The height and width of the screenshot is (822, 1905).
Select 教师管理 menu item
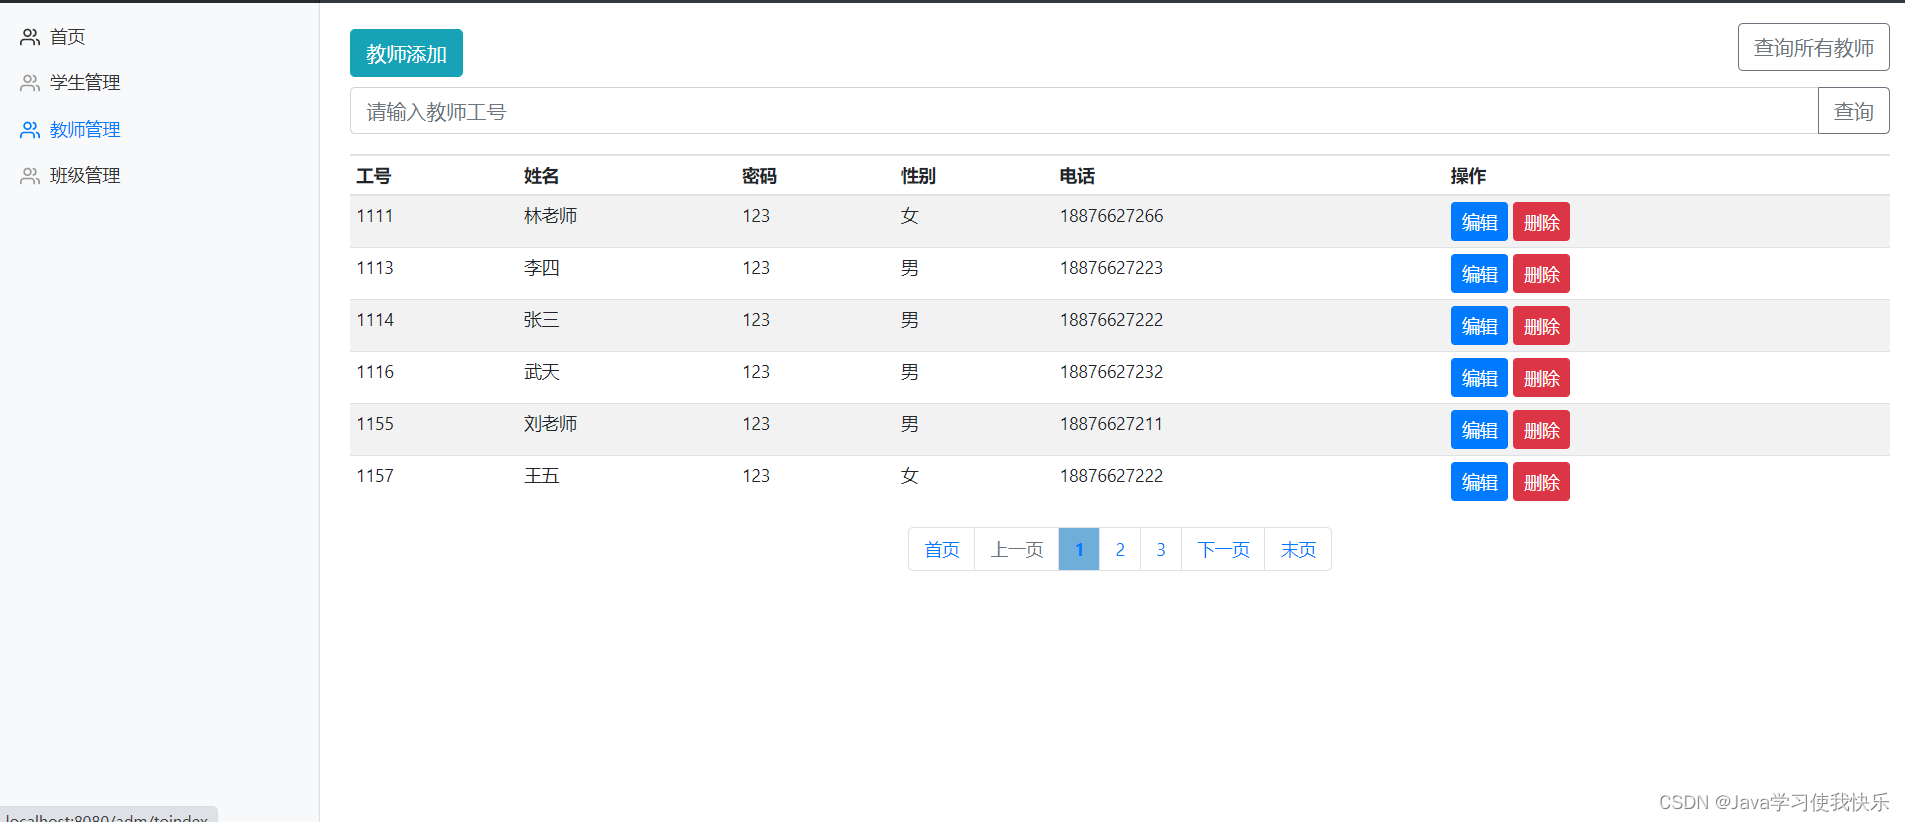[x=85, y=130]
